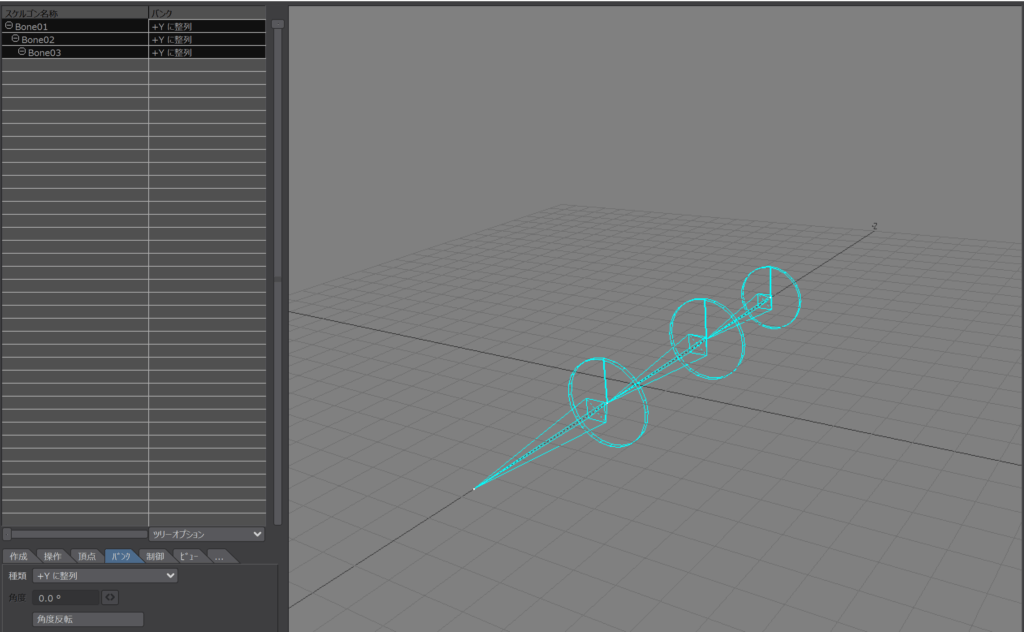1024x632 pixels.
Task: Click the 角度反転 button
Action: point(88,619)
